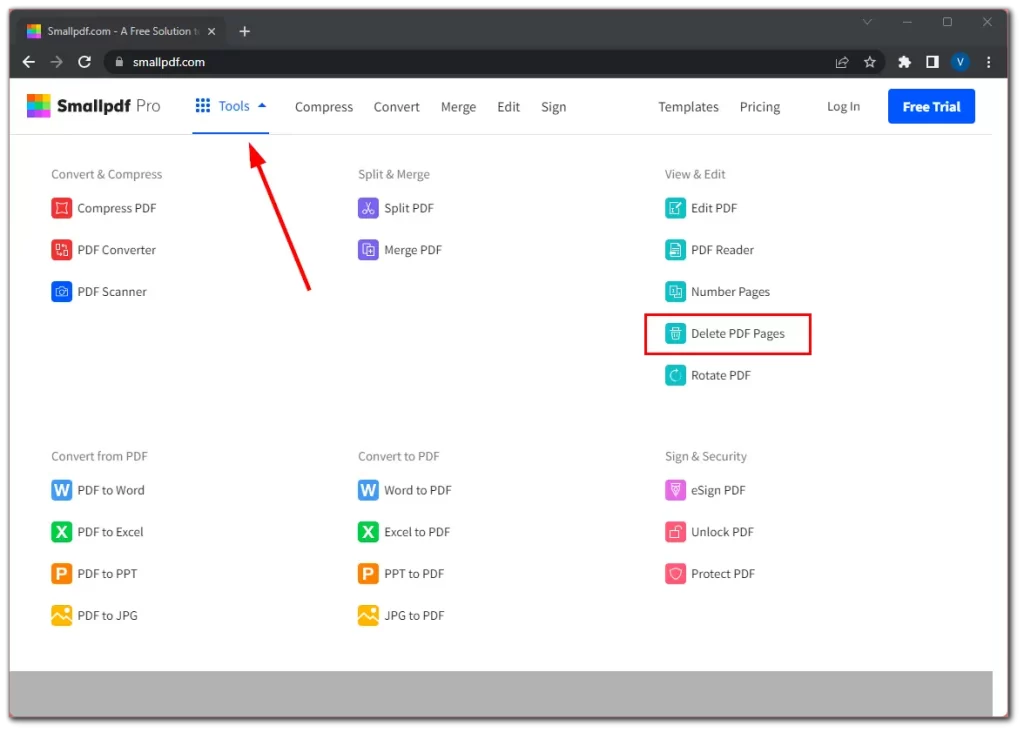Click the Delete PDF Pages trash icon
The image size is (1024, 733).
(675, 333)
